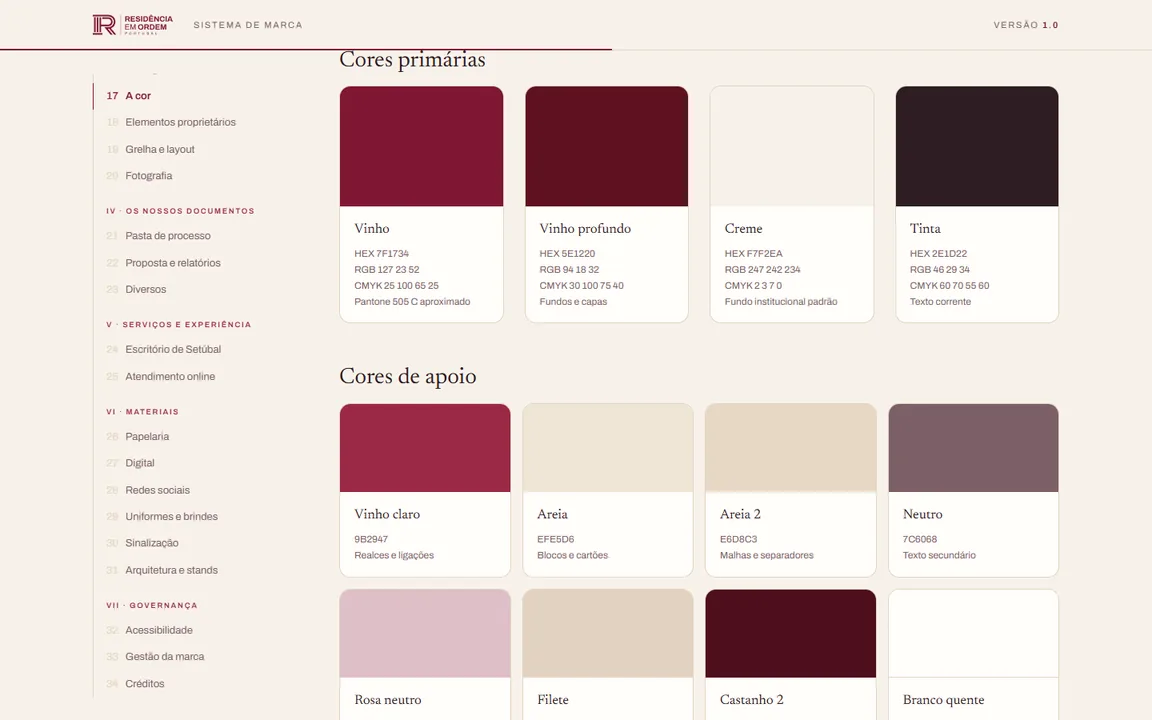
Task: Go to Elementos proprietários in sidebar
Action: (180, 122)
